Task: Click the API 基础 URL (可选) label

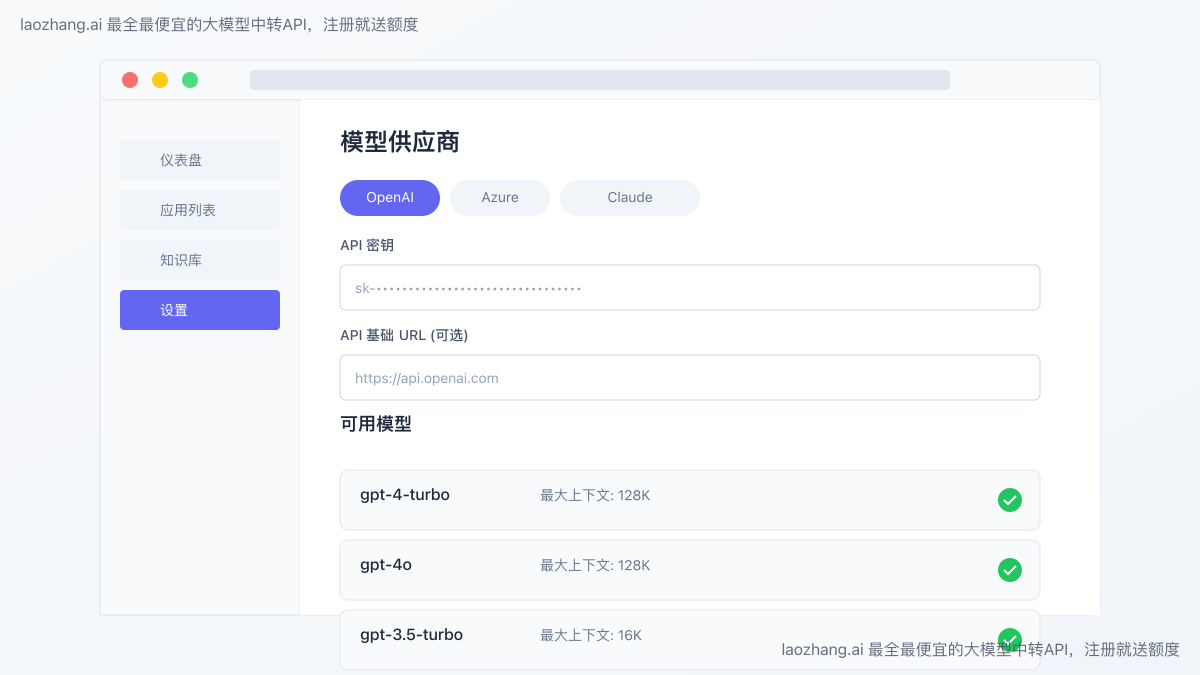Action: [404, 335]
